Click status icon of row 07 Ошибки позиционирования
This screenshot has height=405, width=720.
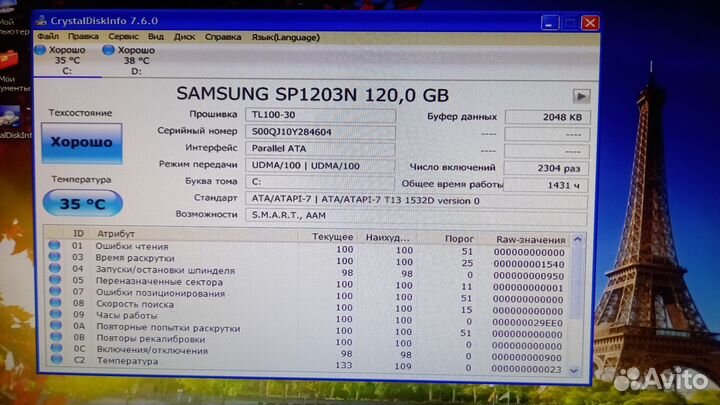click(55, 291)
